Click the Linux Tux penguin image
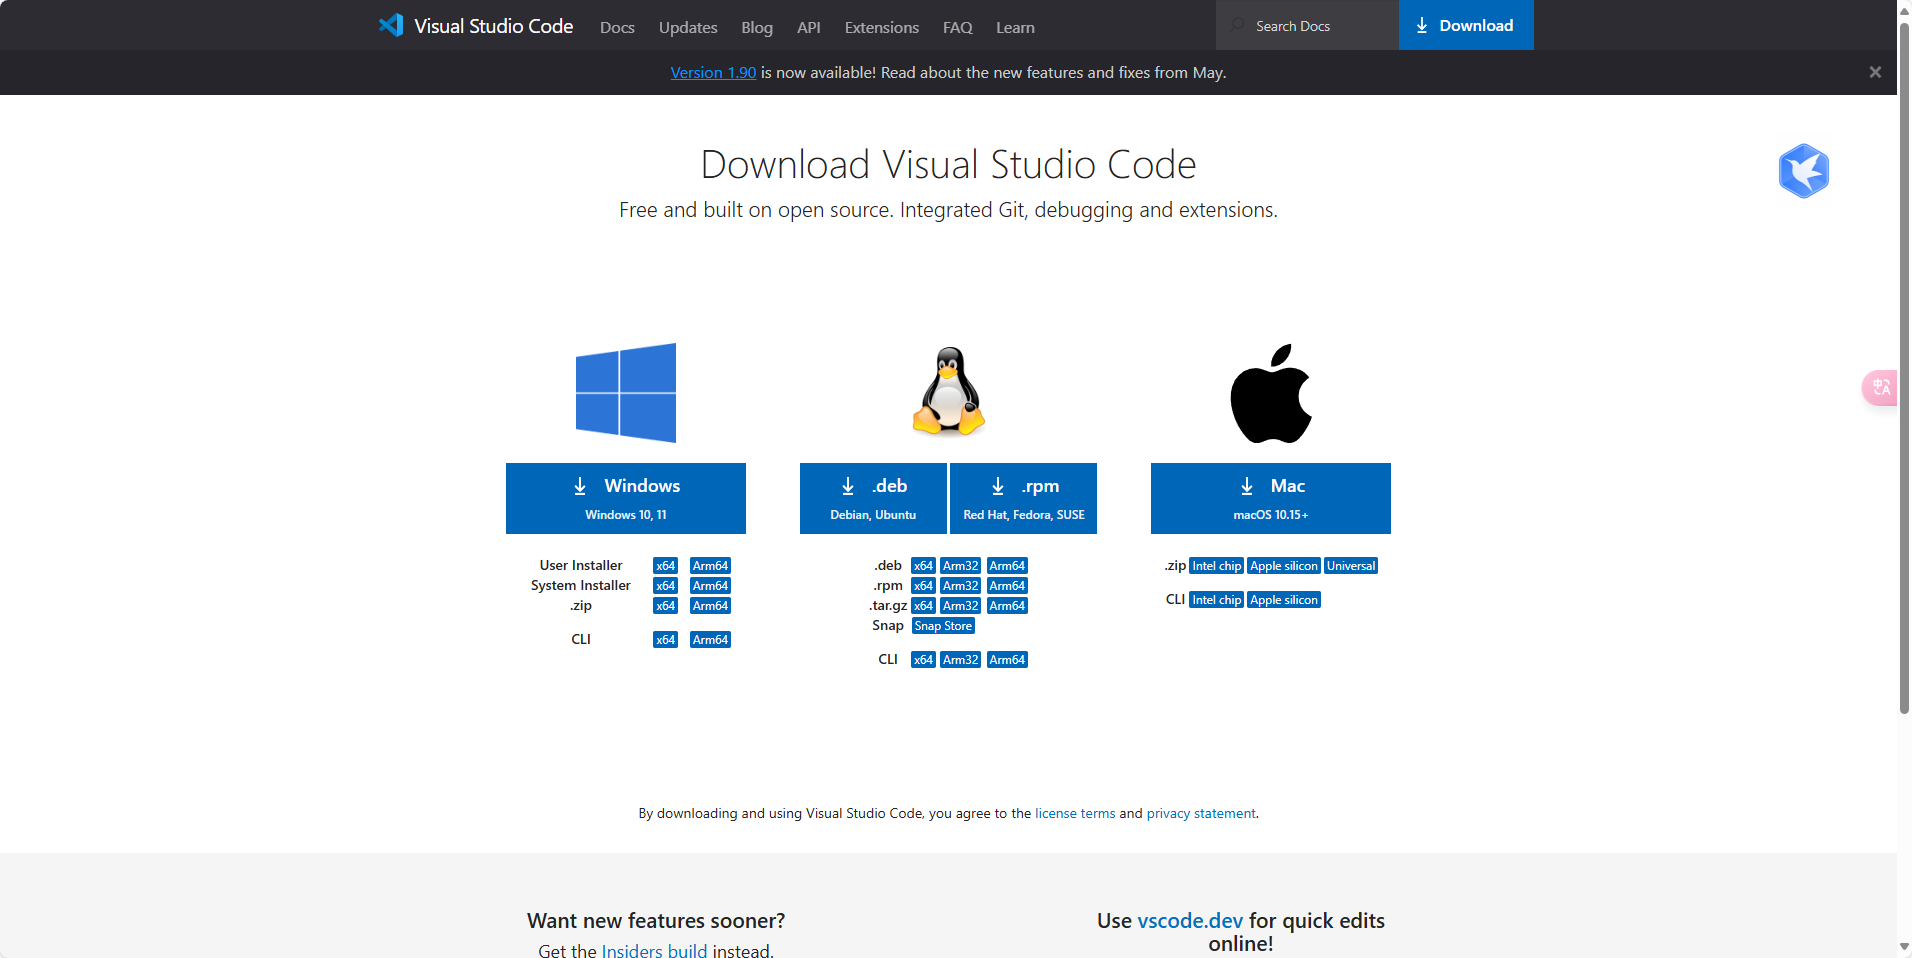 tap(949, 391)
